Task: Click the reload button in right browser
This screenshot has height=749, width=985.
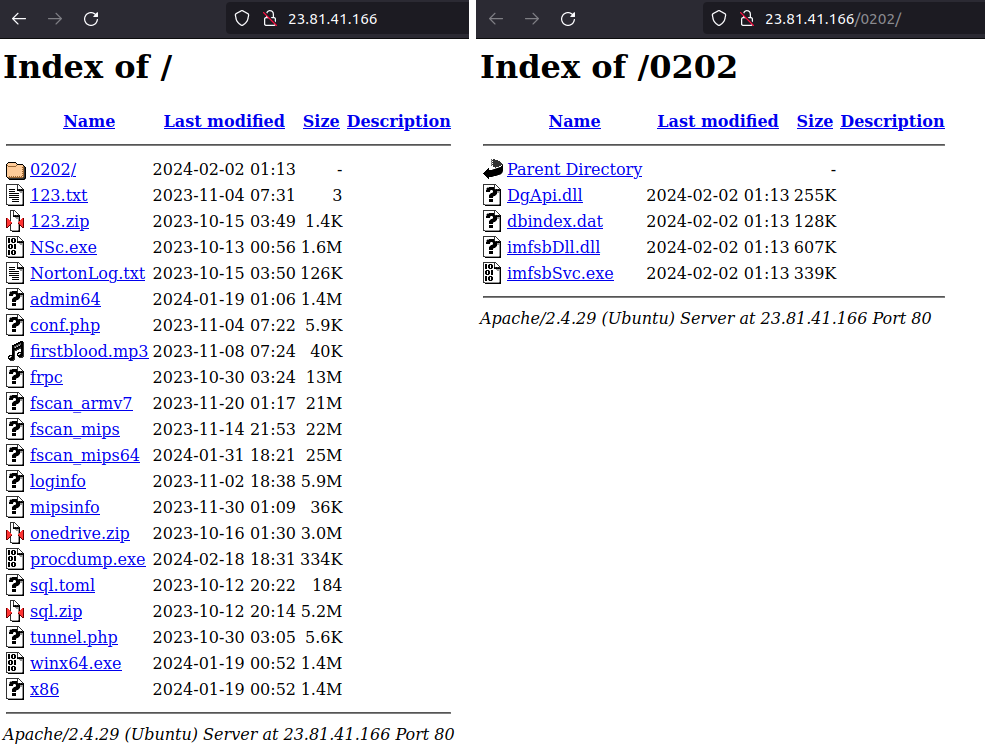Action: point(568,18)
